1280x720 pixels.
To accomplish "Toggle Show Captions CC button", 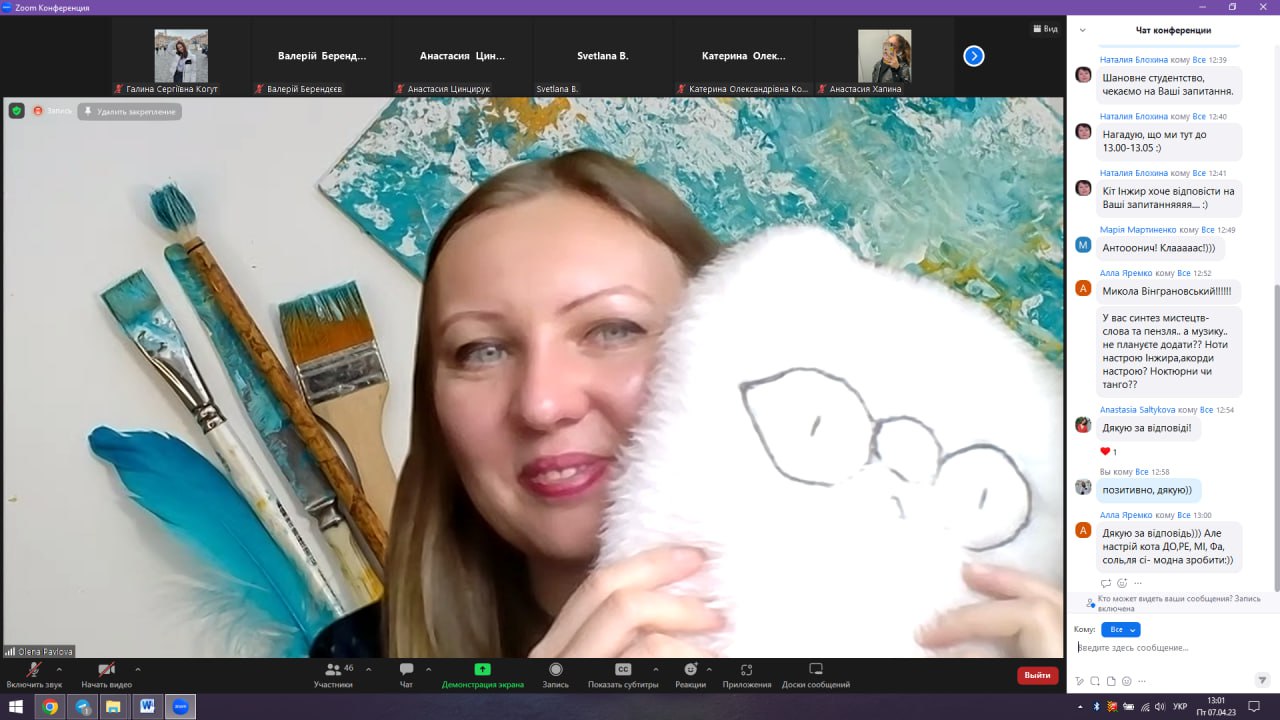I will coord(623,669).
